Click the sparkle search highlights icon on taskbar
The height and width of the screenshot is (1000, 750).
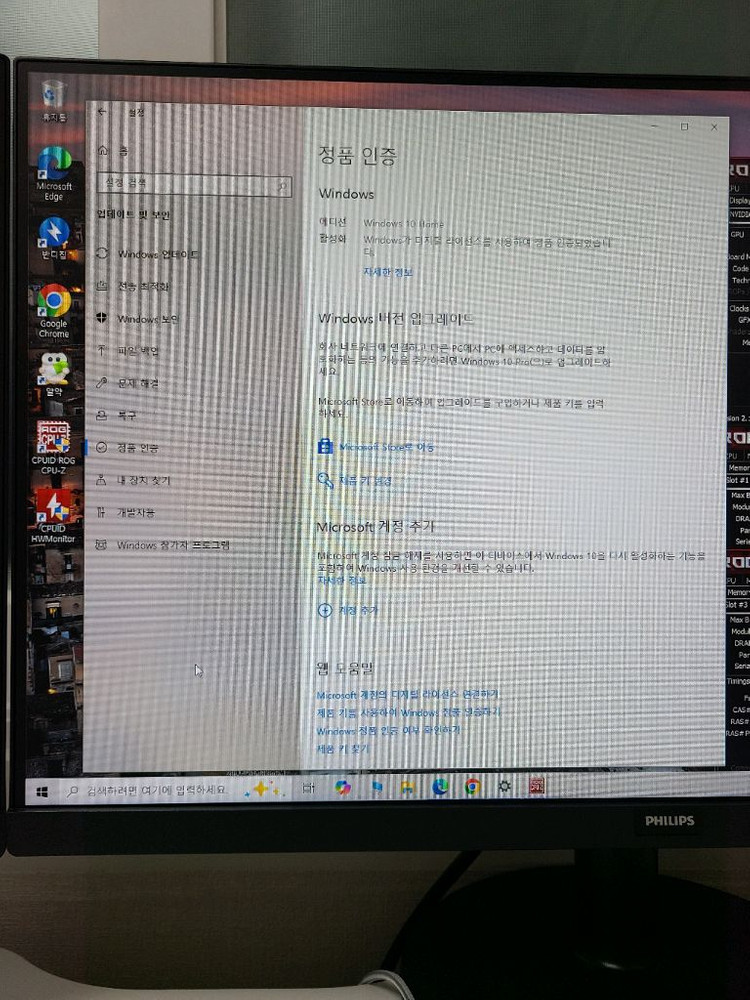click(x=264, y=790)
